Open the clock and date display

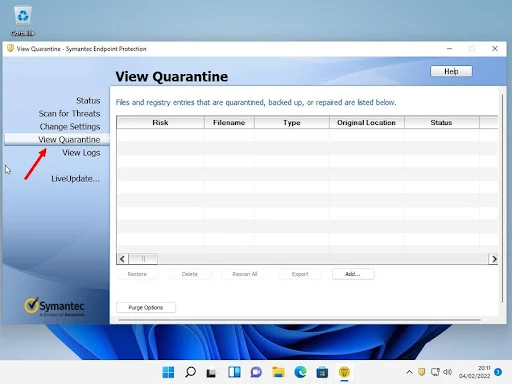pyautogui.click(x=475, y=372)
